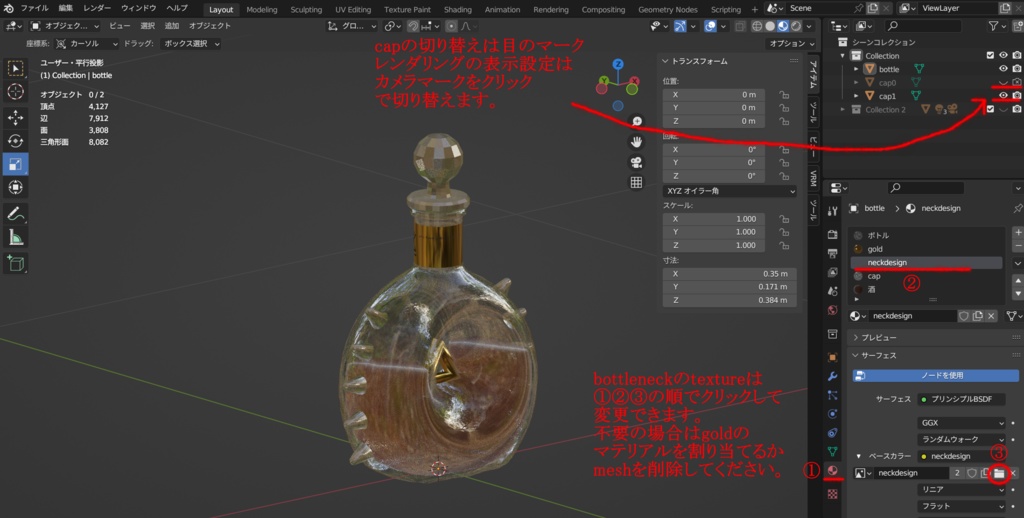Select Wireframe viewport shading mode
The height and width of the screenshot is (518, 1024).
(x=757, y=26)
